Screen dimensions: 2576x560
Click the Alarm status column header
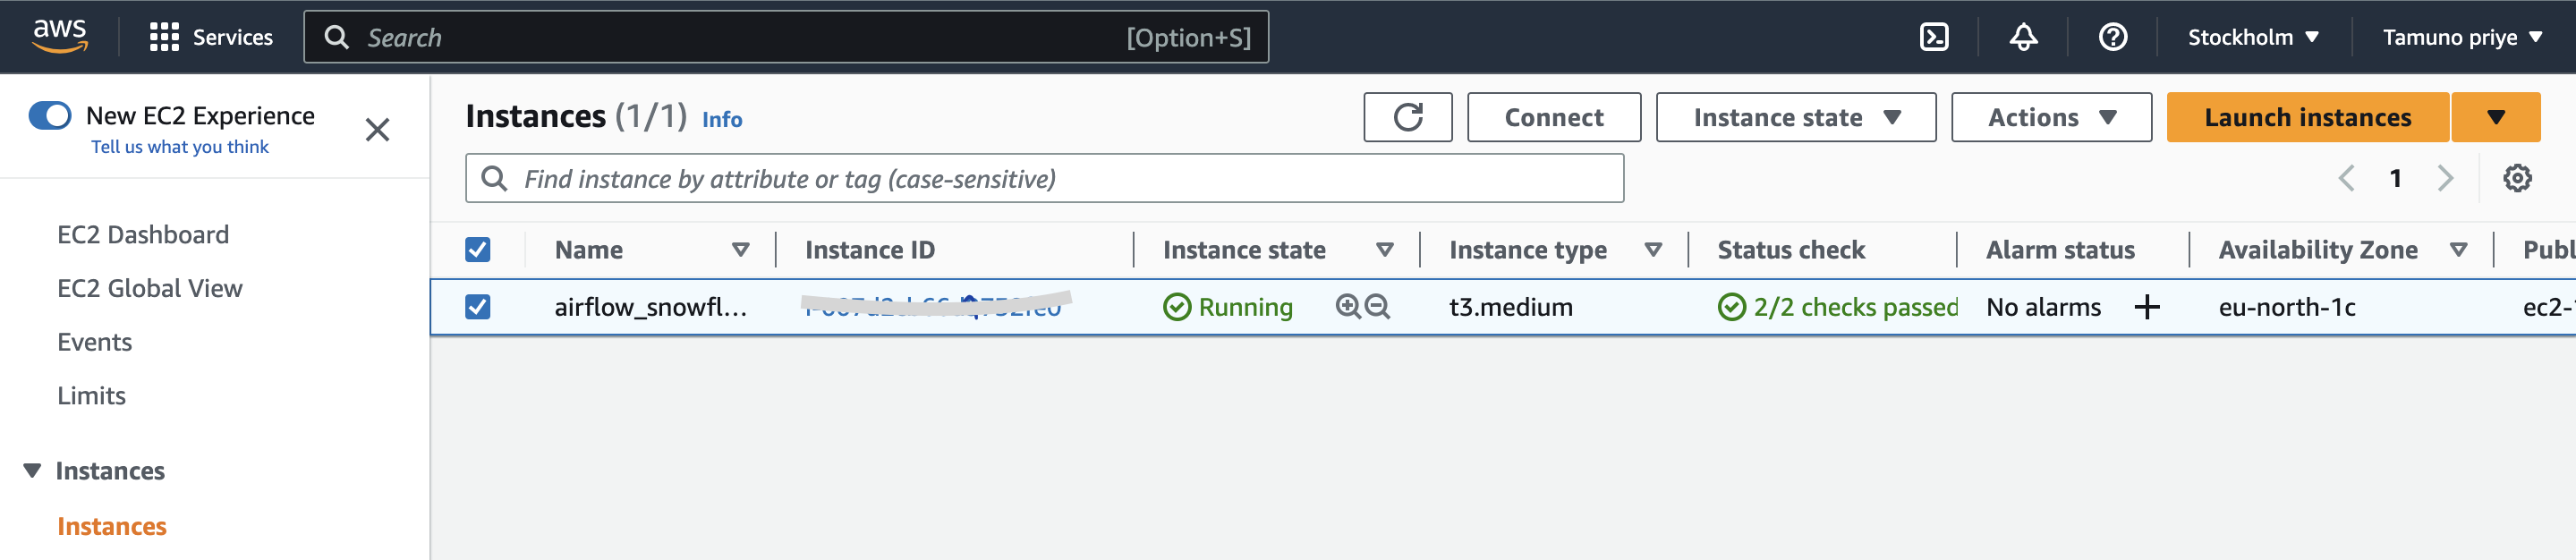[2060, 249]
